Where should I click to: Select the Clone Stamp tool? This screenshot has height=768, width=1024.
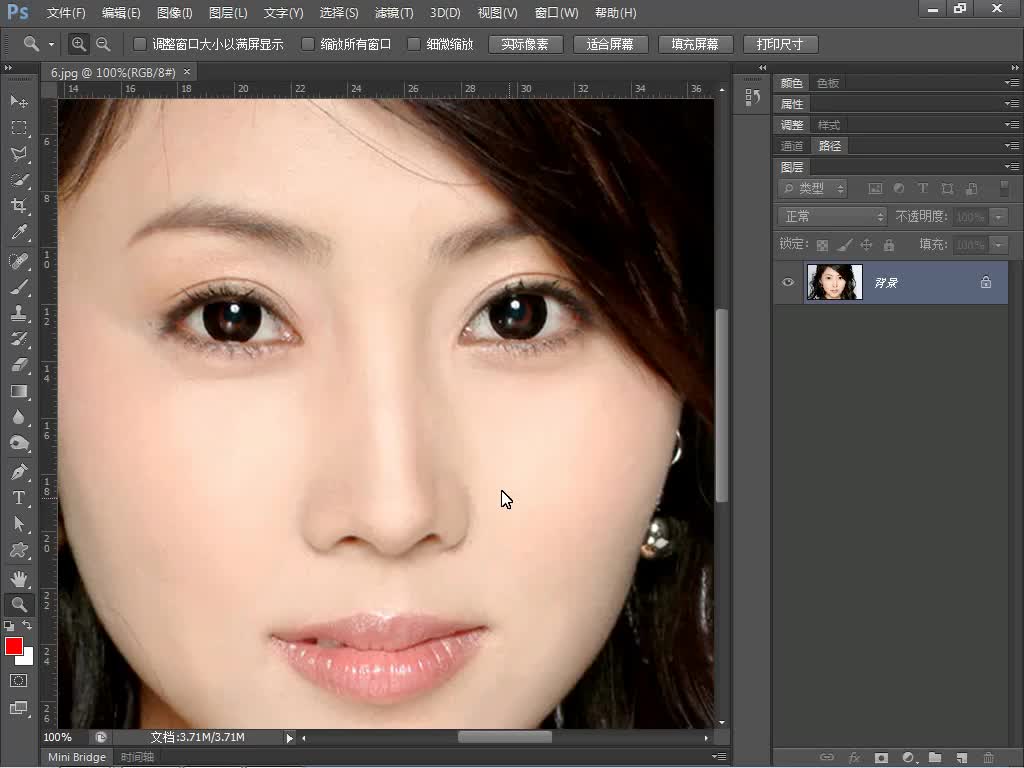pos(19,313)
